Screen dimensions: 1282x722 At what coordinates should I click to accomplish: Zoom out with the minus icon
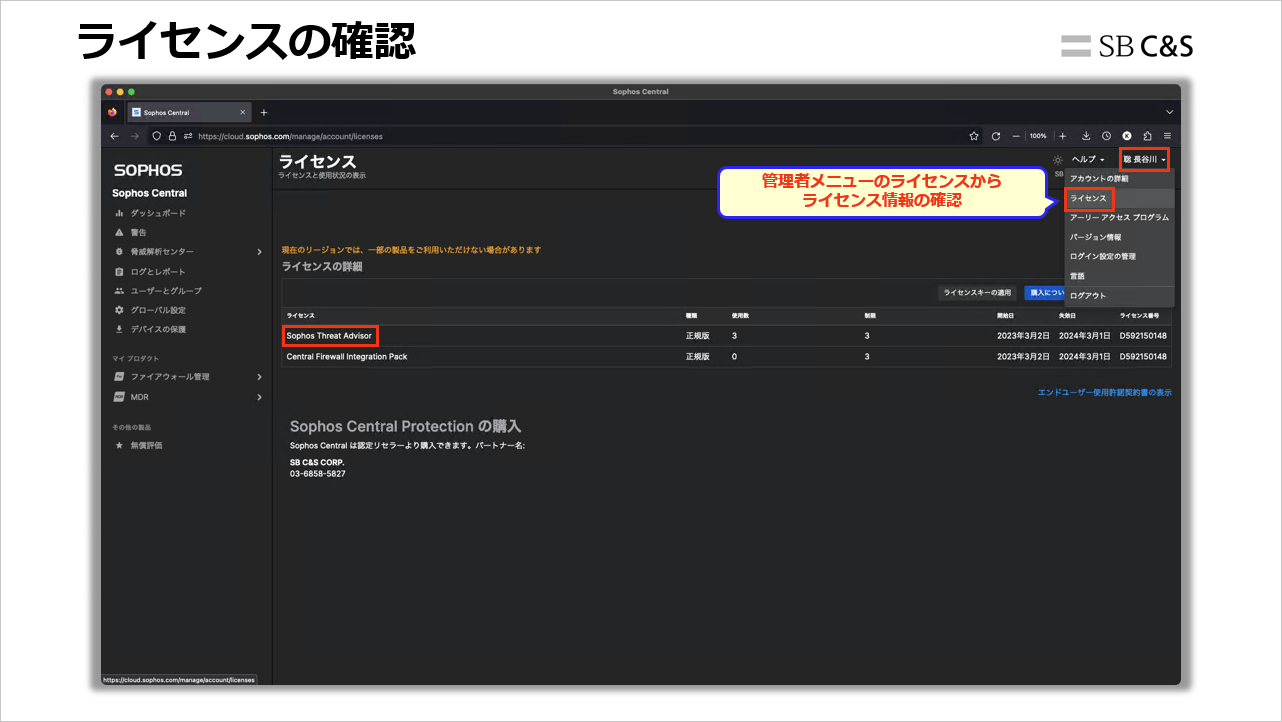coord(1016,136)
